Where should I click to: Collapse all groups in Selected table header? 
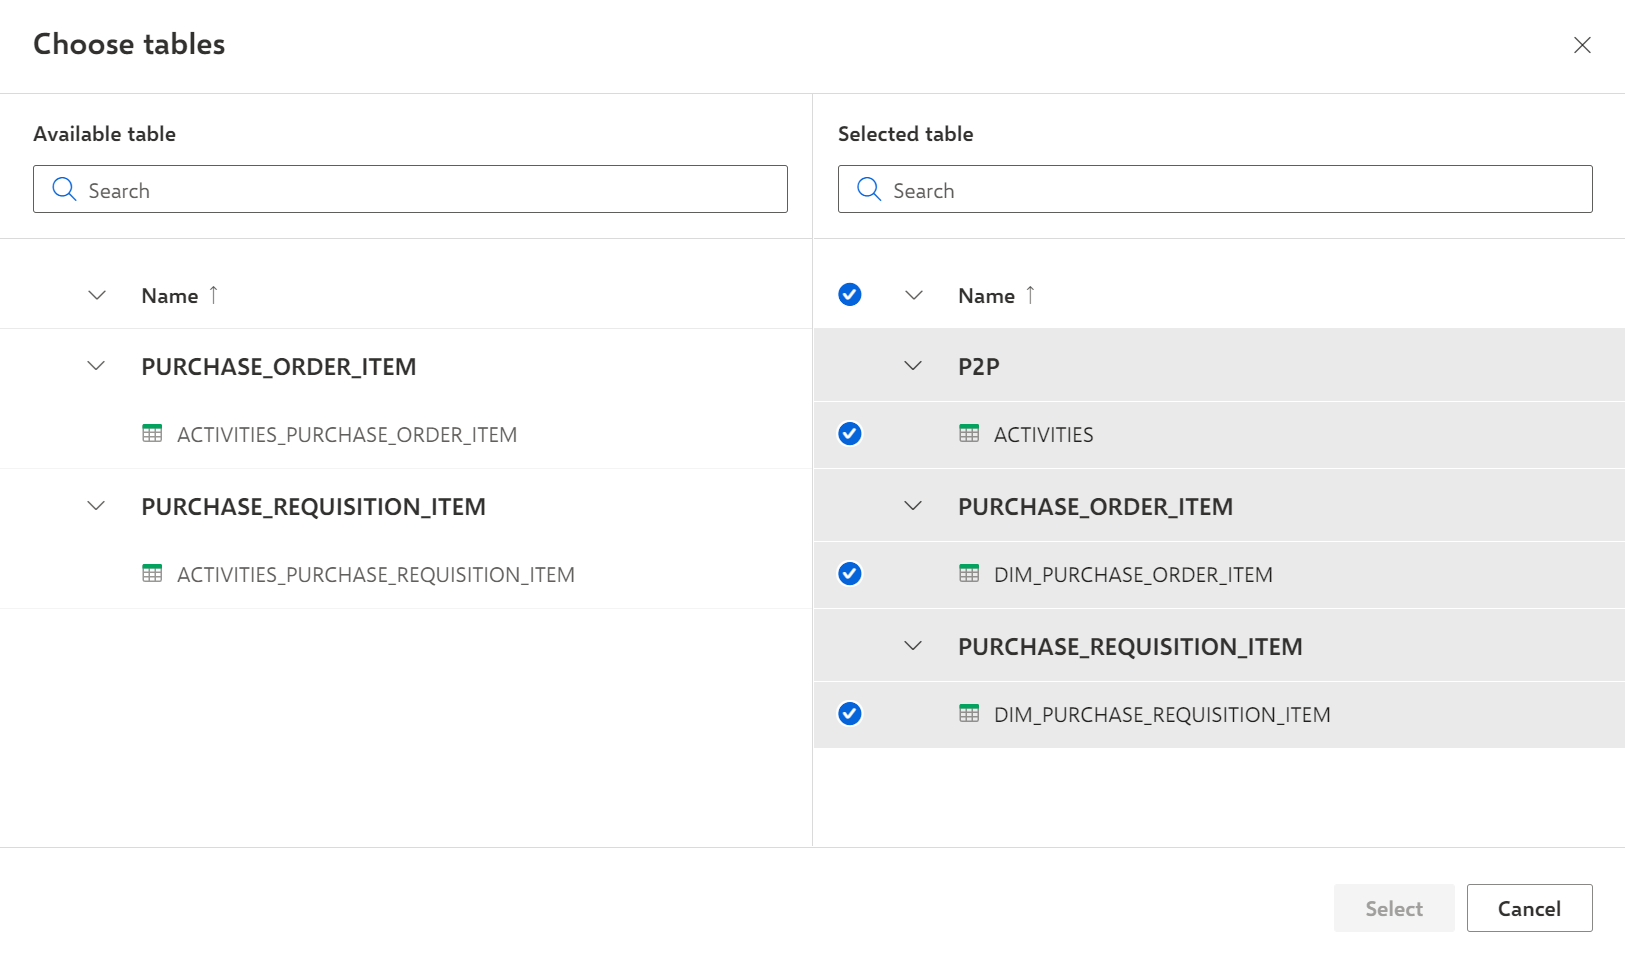pos(914,295)
